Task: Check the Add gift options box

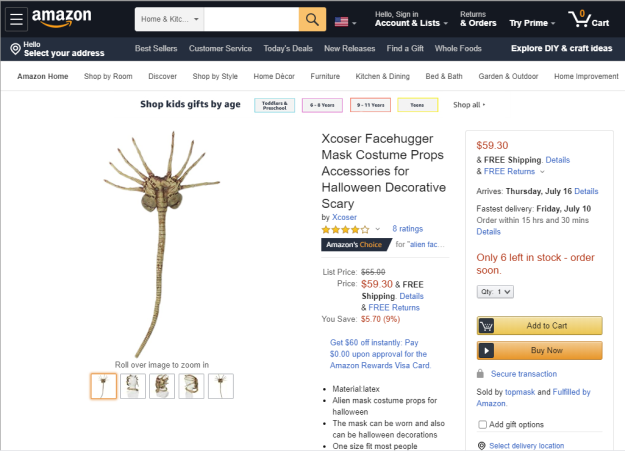Action: pyautogui.click(x=482, y=424)
